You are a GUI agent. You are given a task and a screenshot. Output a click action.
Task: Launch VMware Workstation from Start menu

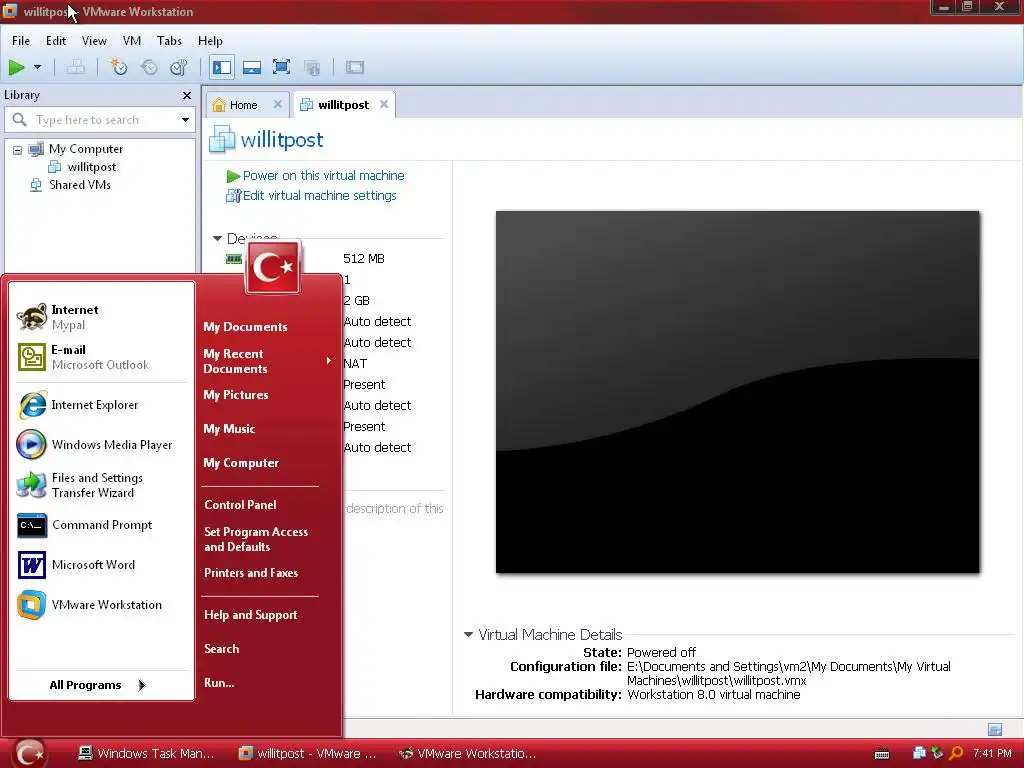(102, 605)
